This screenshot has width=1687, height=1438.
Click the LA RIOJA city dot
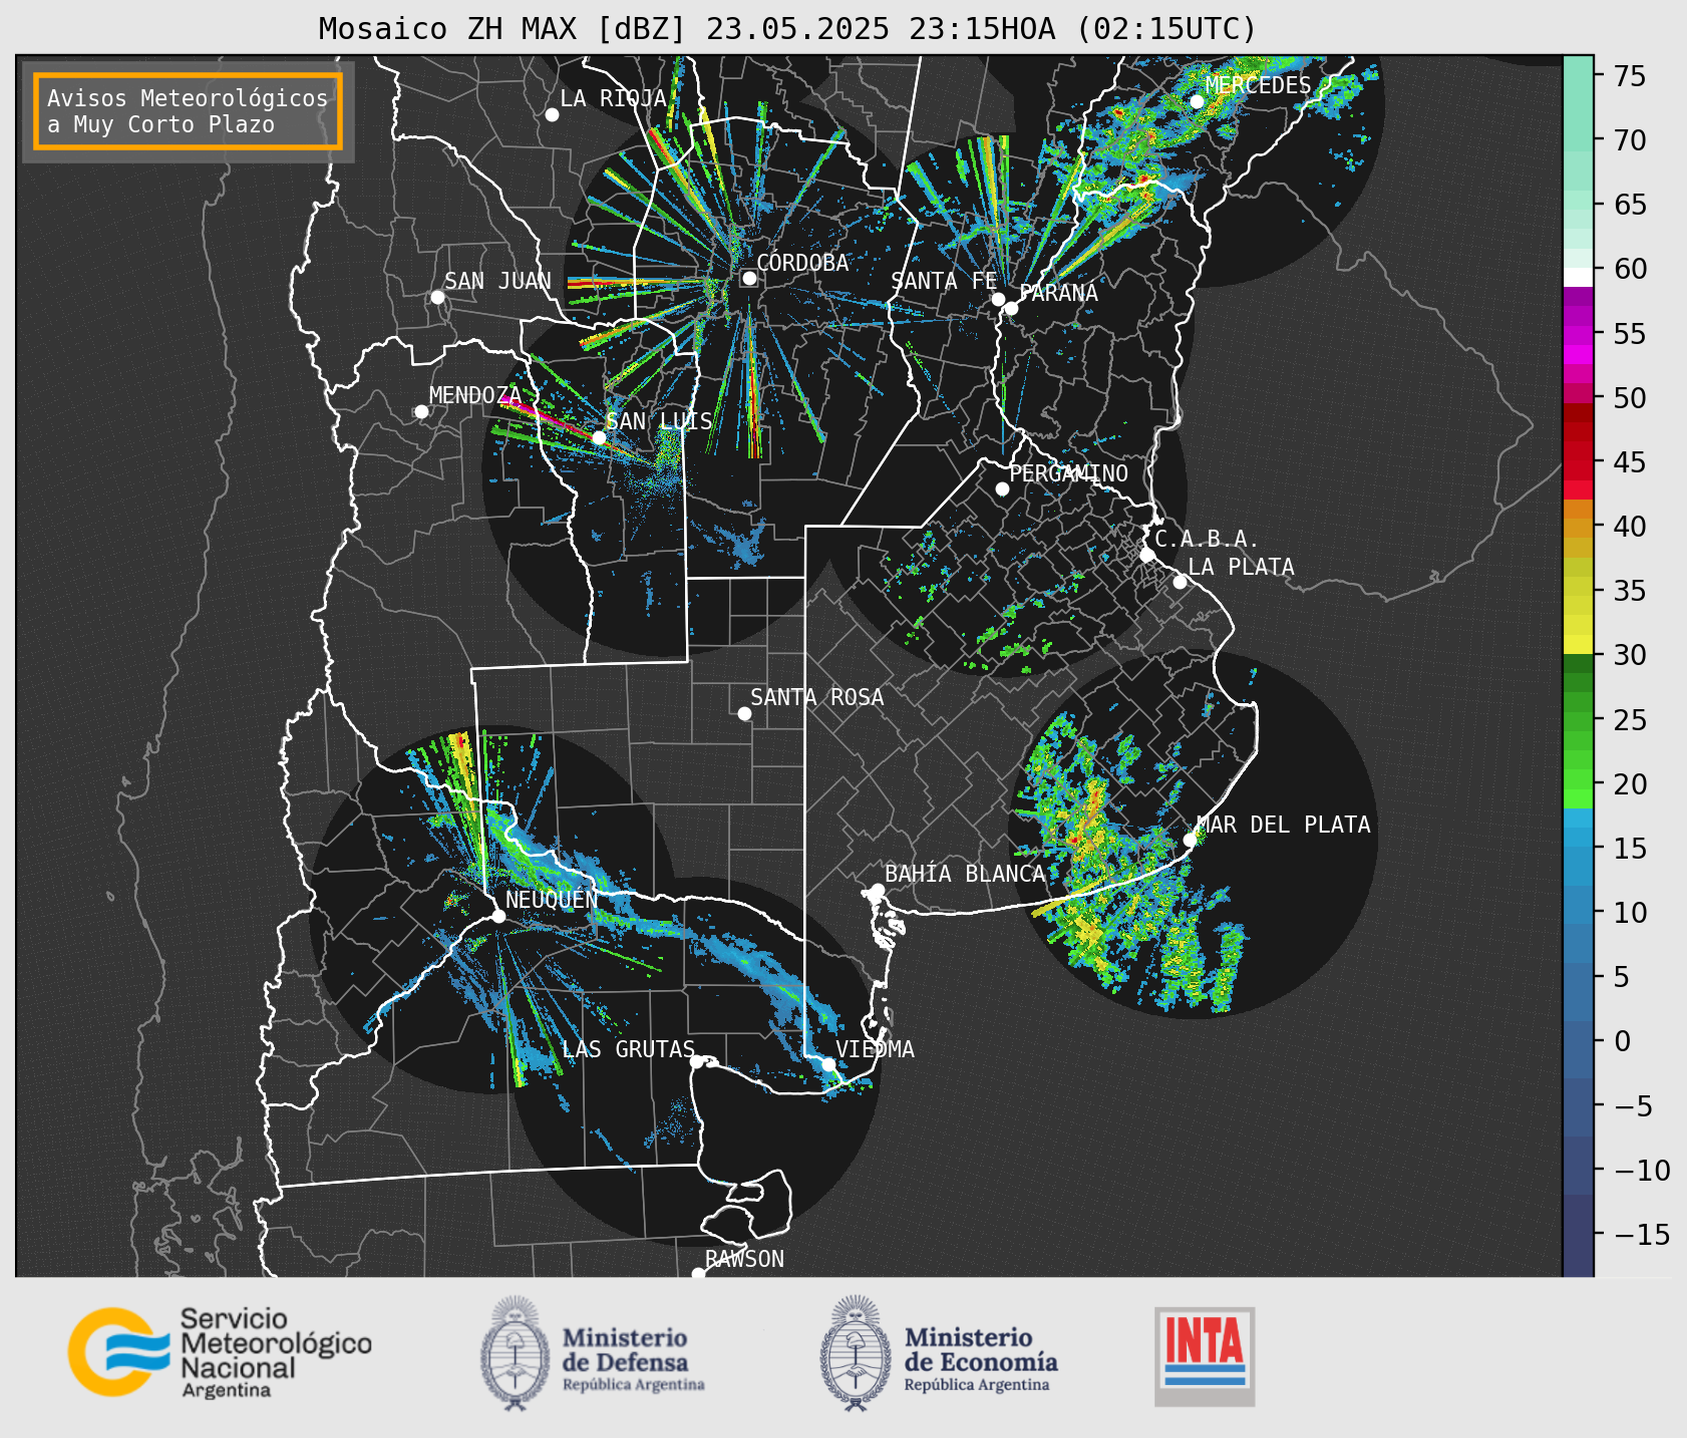(552, 115)
